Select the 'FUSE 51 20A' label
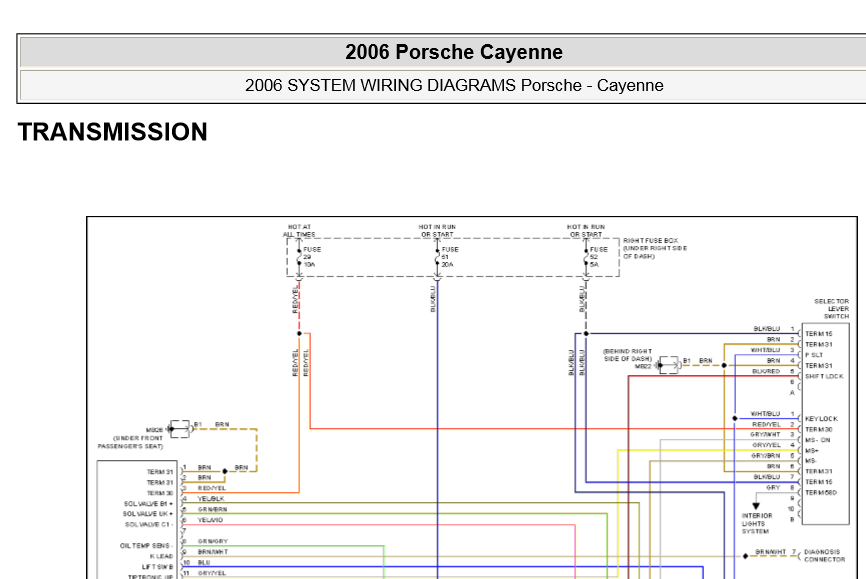 (450, 257)
